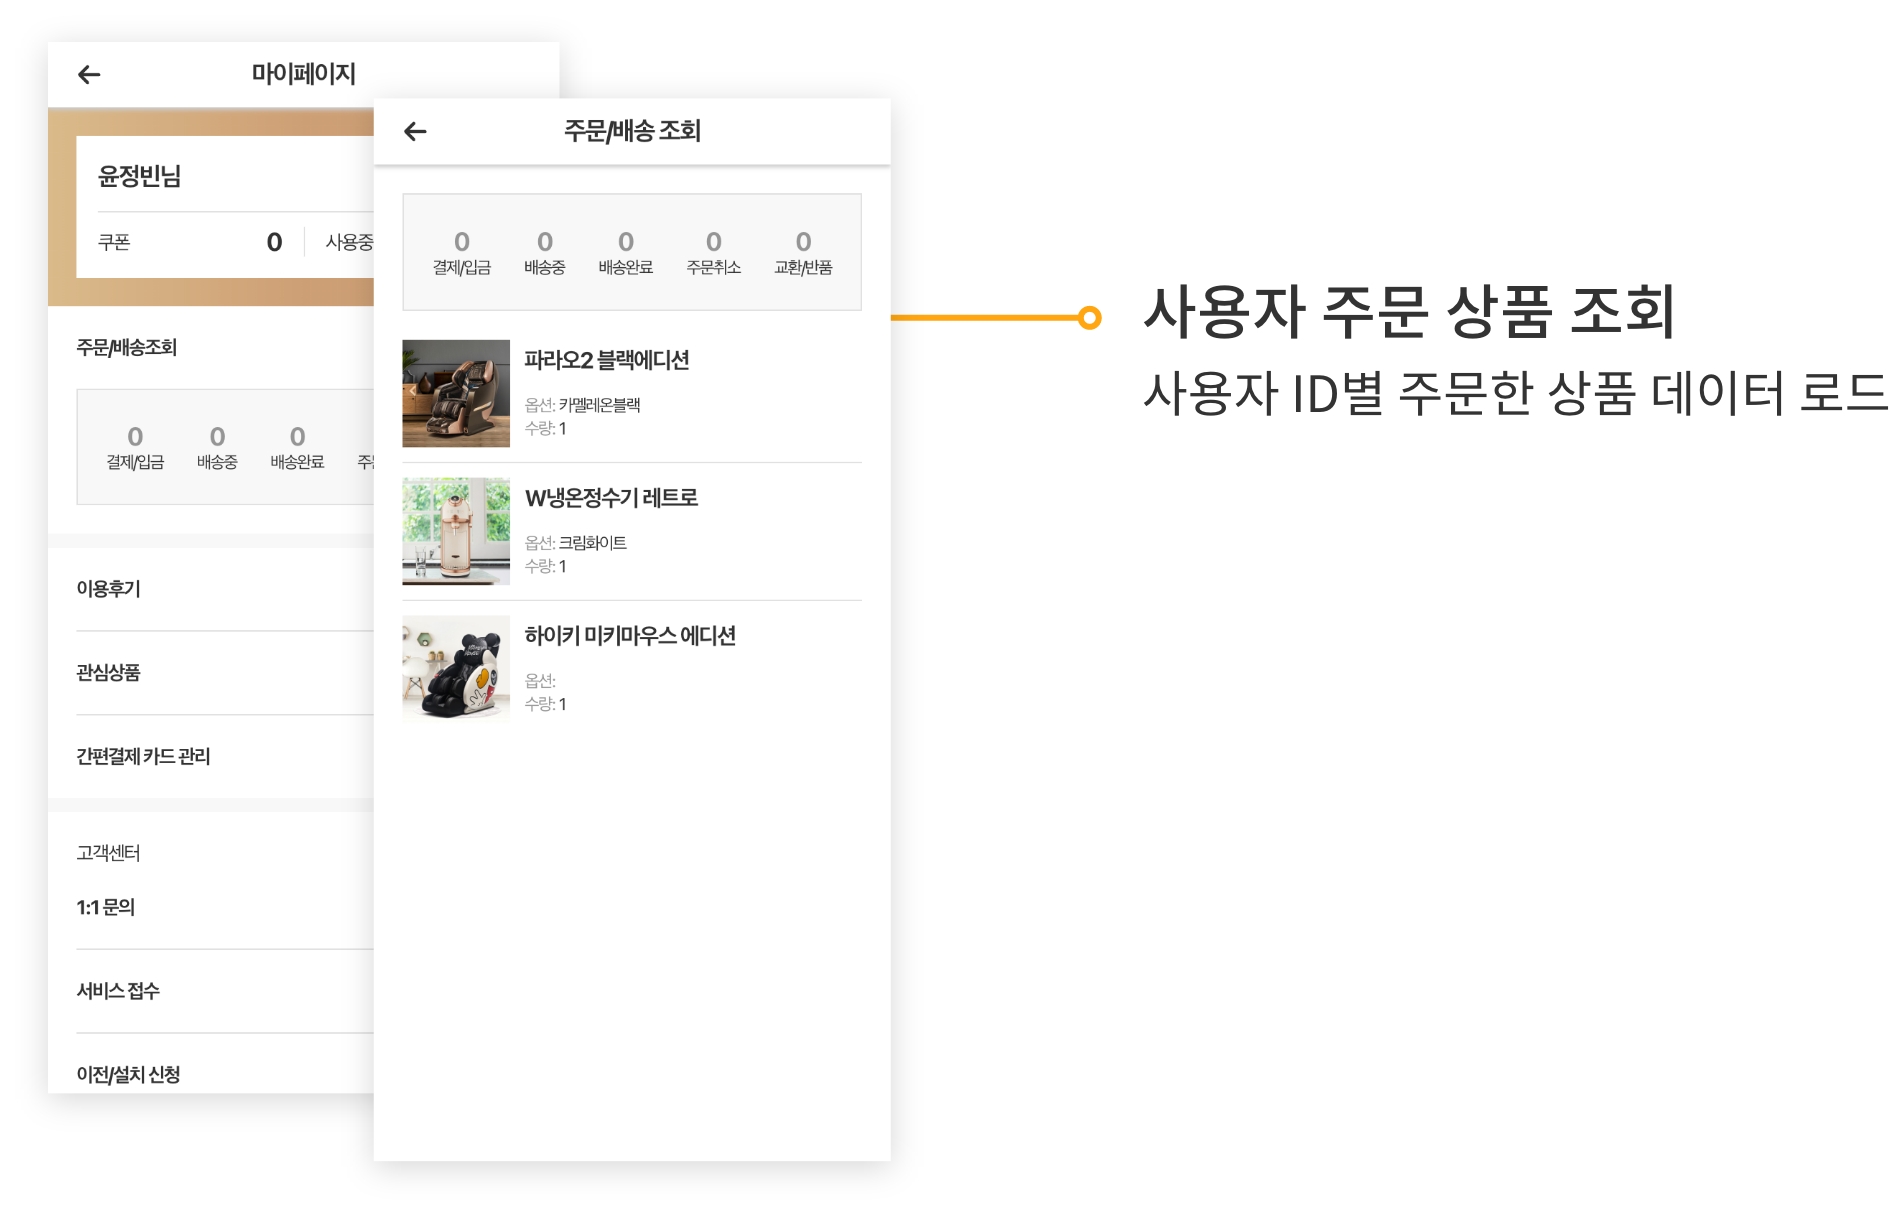This screenshot has height=1216, width=1892.
Task: Filter orders by 주문취소
Action: pos(714,253)
